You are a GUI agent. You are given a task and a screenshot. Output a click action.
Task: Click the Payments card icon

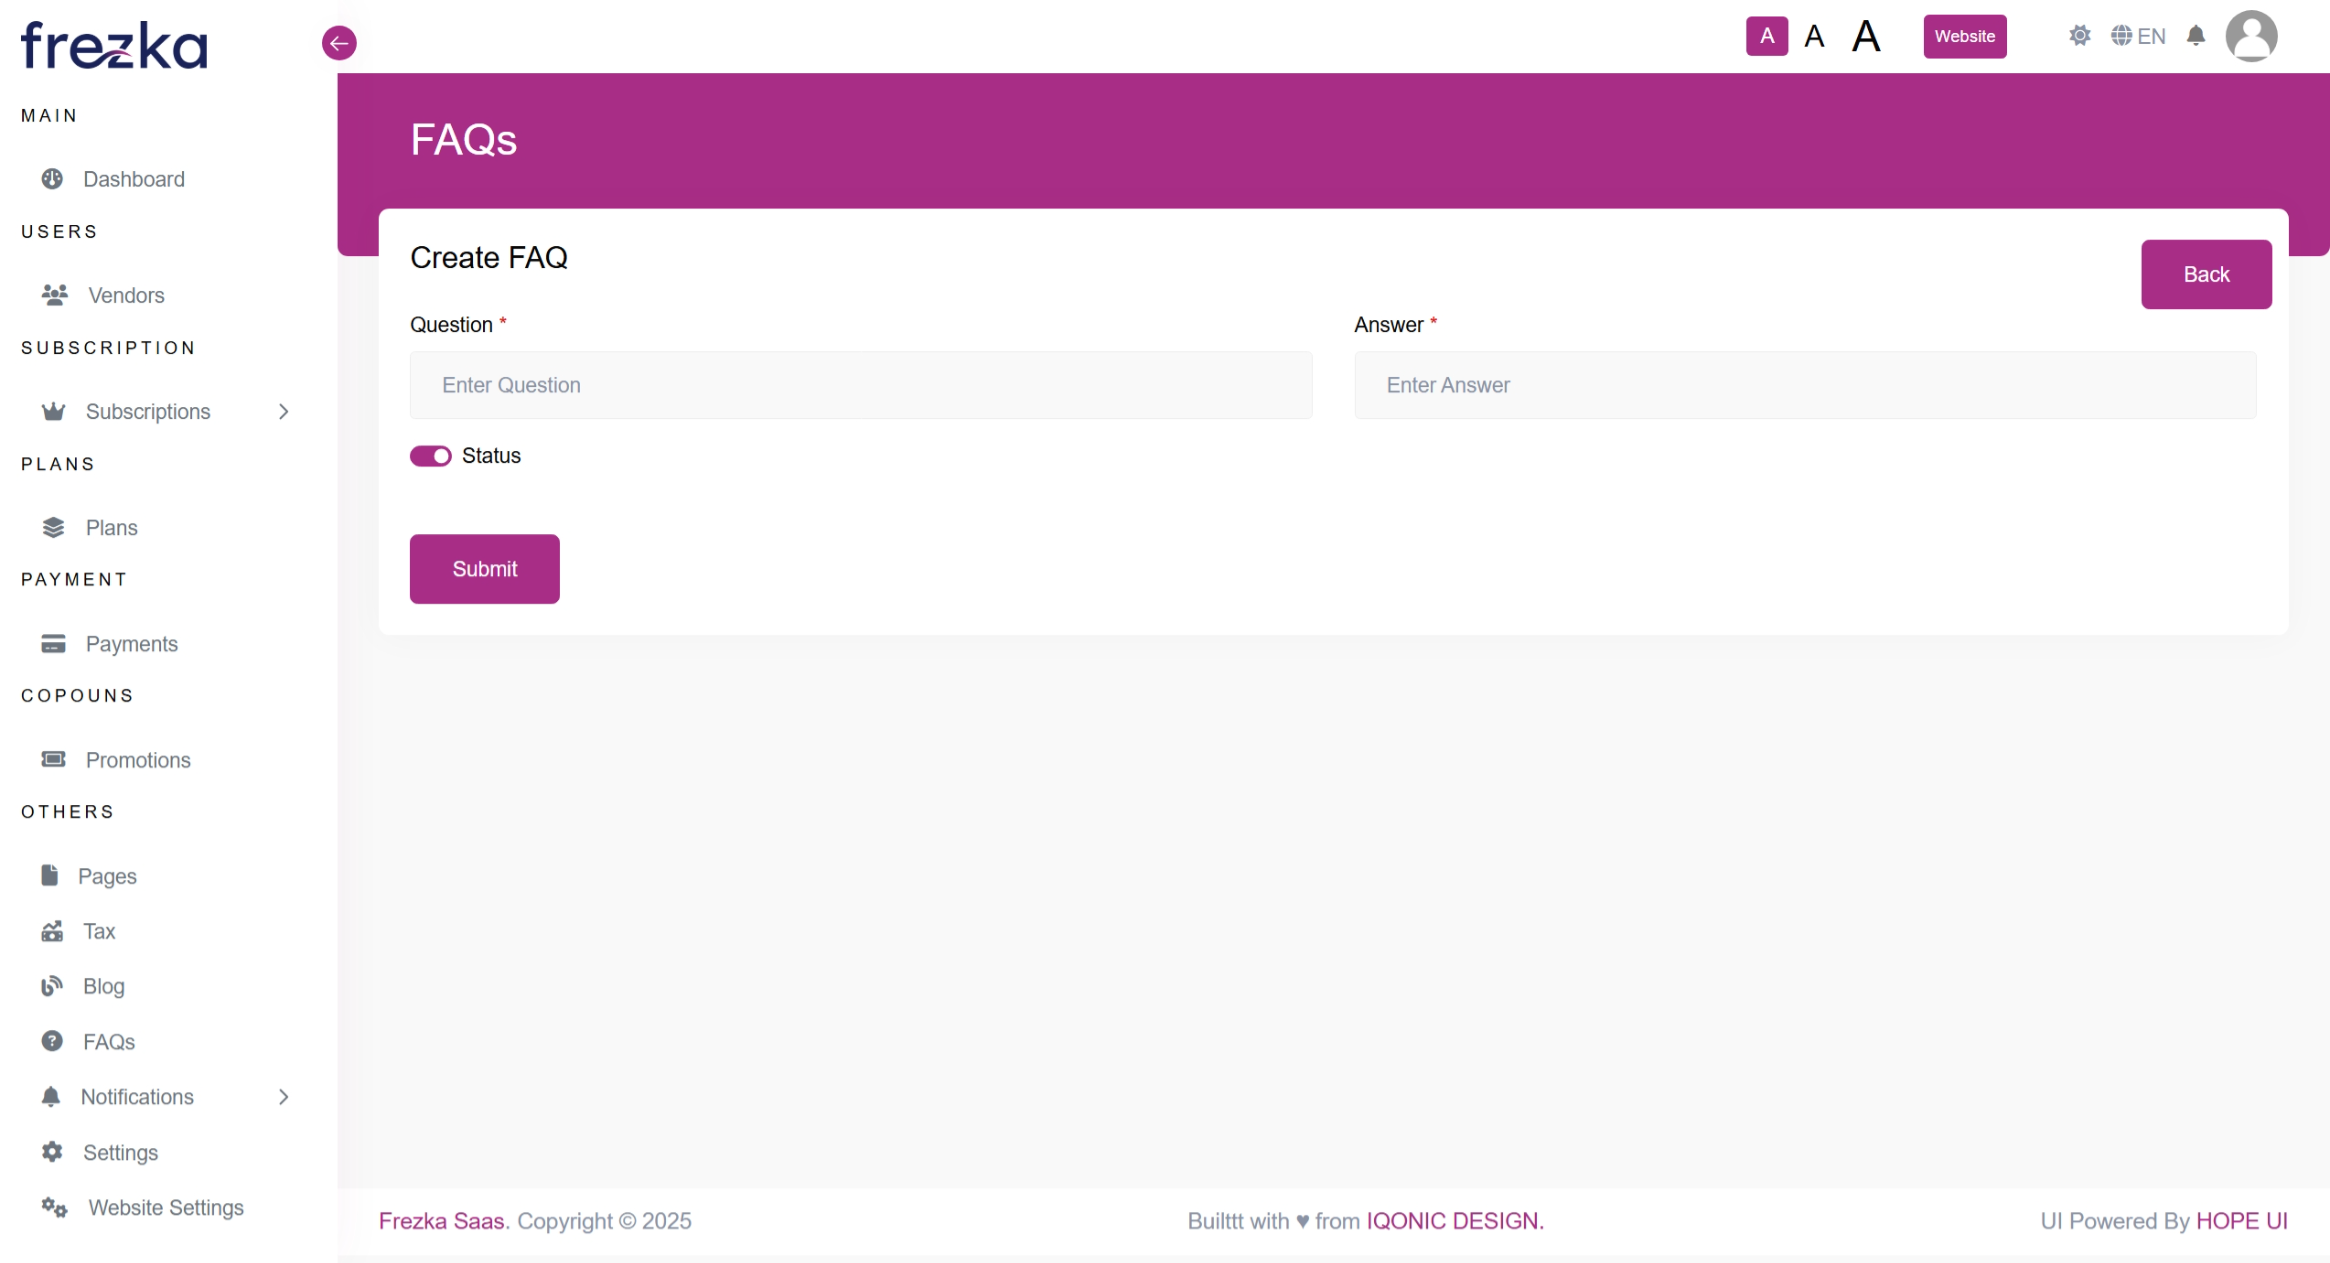click(x=53, y=644)
